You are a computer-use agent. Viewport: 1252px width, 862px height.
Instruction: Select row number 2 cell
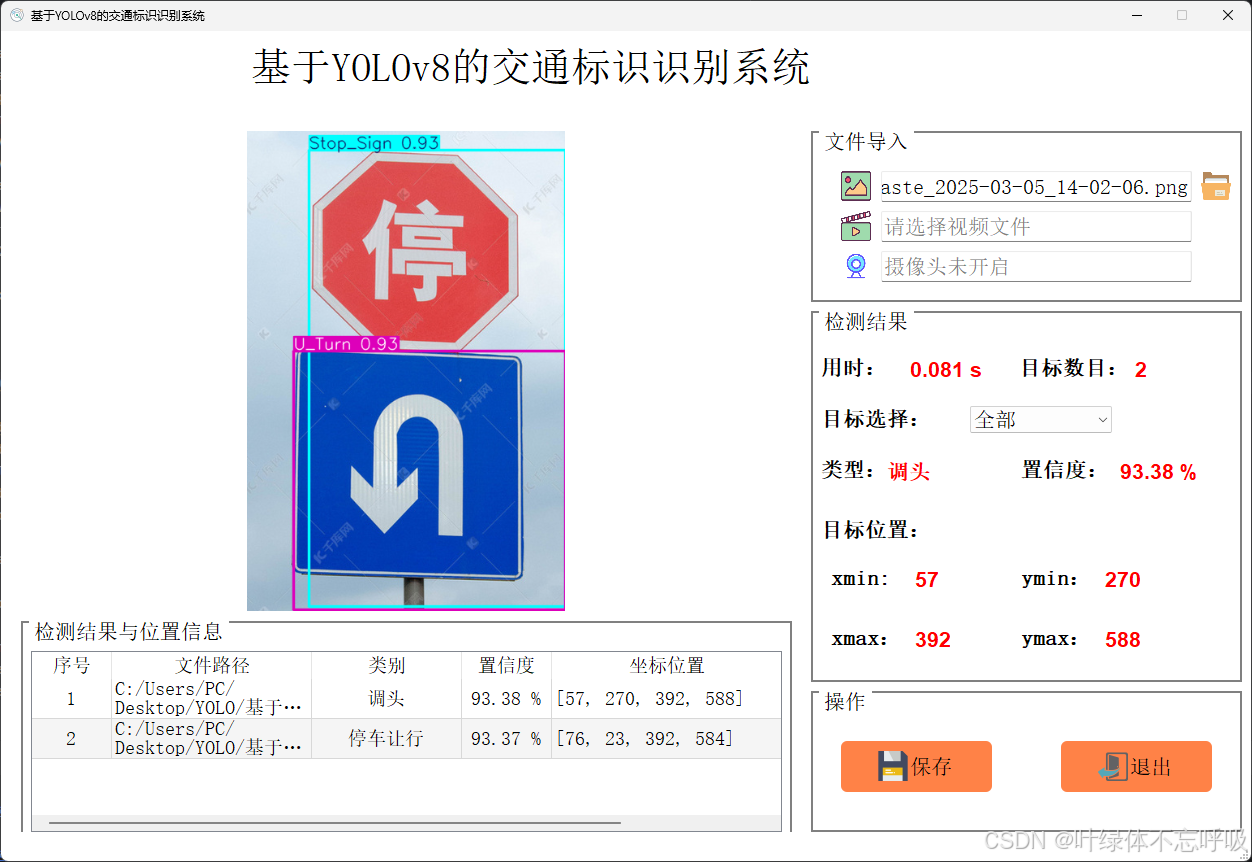tap(72, 738)
